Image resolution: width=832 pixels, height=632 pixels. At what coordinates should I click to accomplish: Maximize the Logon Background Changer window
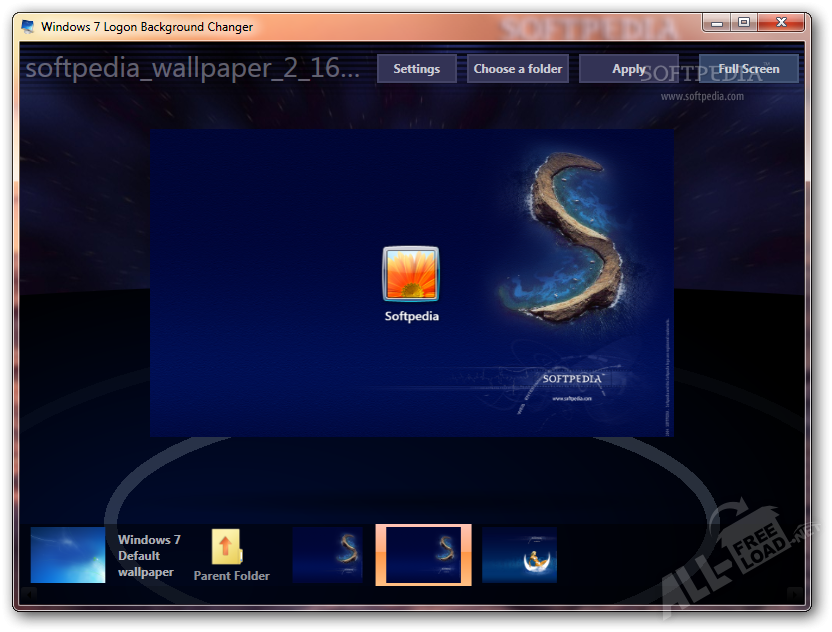click(744, 22)
